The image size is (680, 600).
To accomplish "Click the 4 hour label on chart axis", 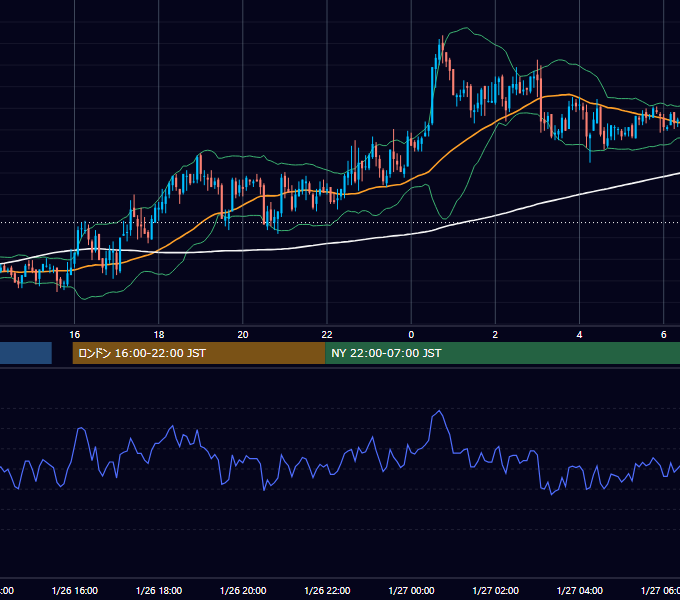I will tap(579, 335).
